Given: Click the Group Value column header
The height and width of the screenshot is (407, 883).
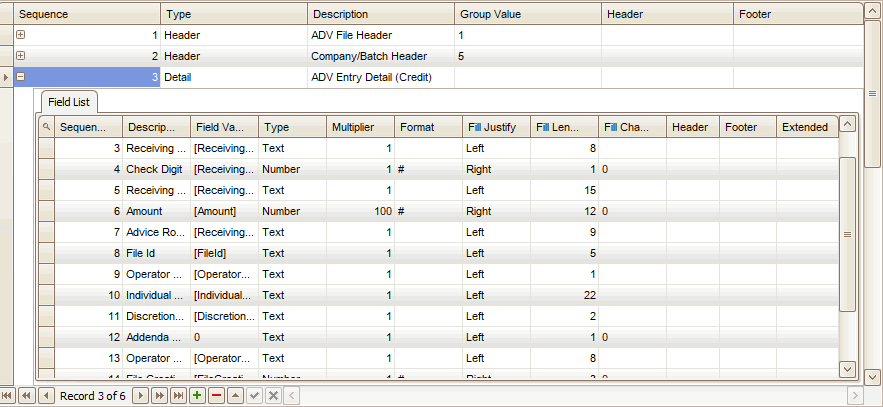Looking at the screenshot, I should tap(526, 15).
